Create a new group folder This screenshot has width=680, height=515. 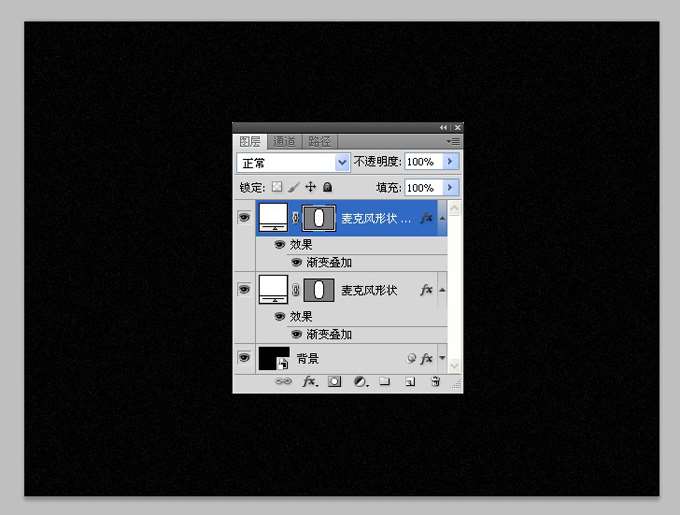pyautogui.click(x=385, y=381)
